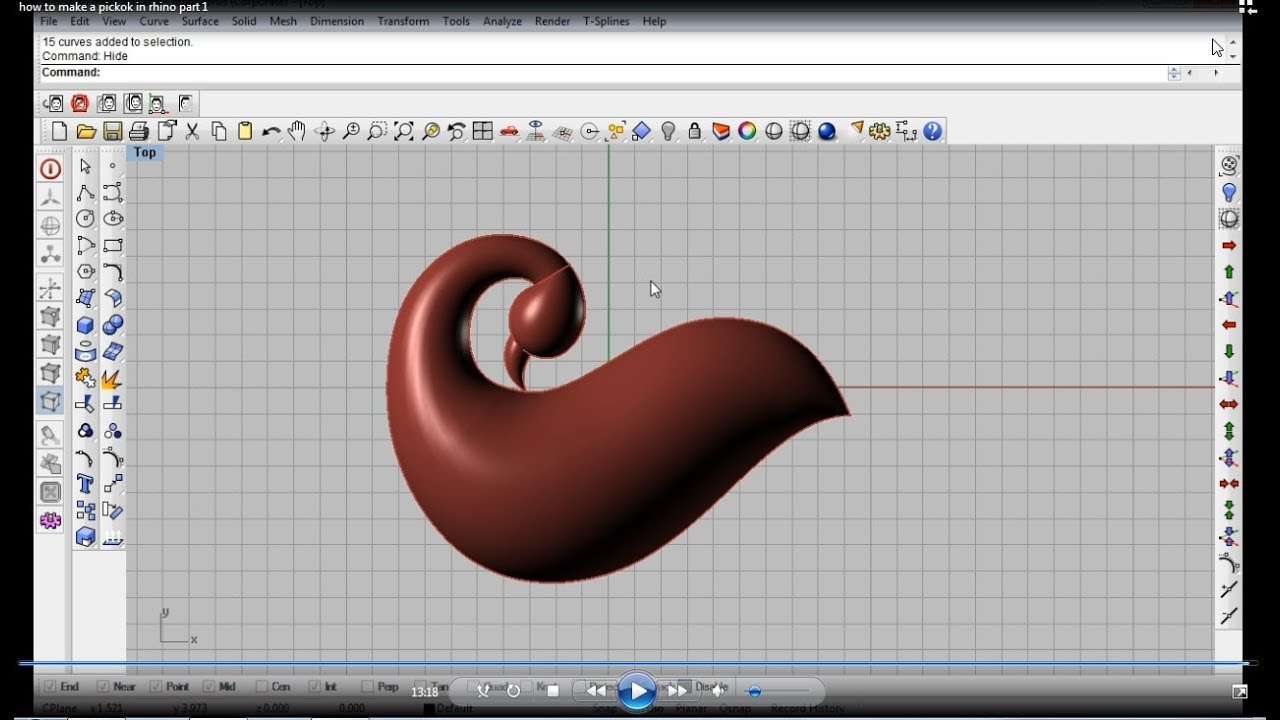The height and width of the screenshot is (720, 1280).
Task: Skip forward in the video player
Action: [x=678, y=690]
